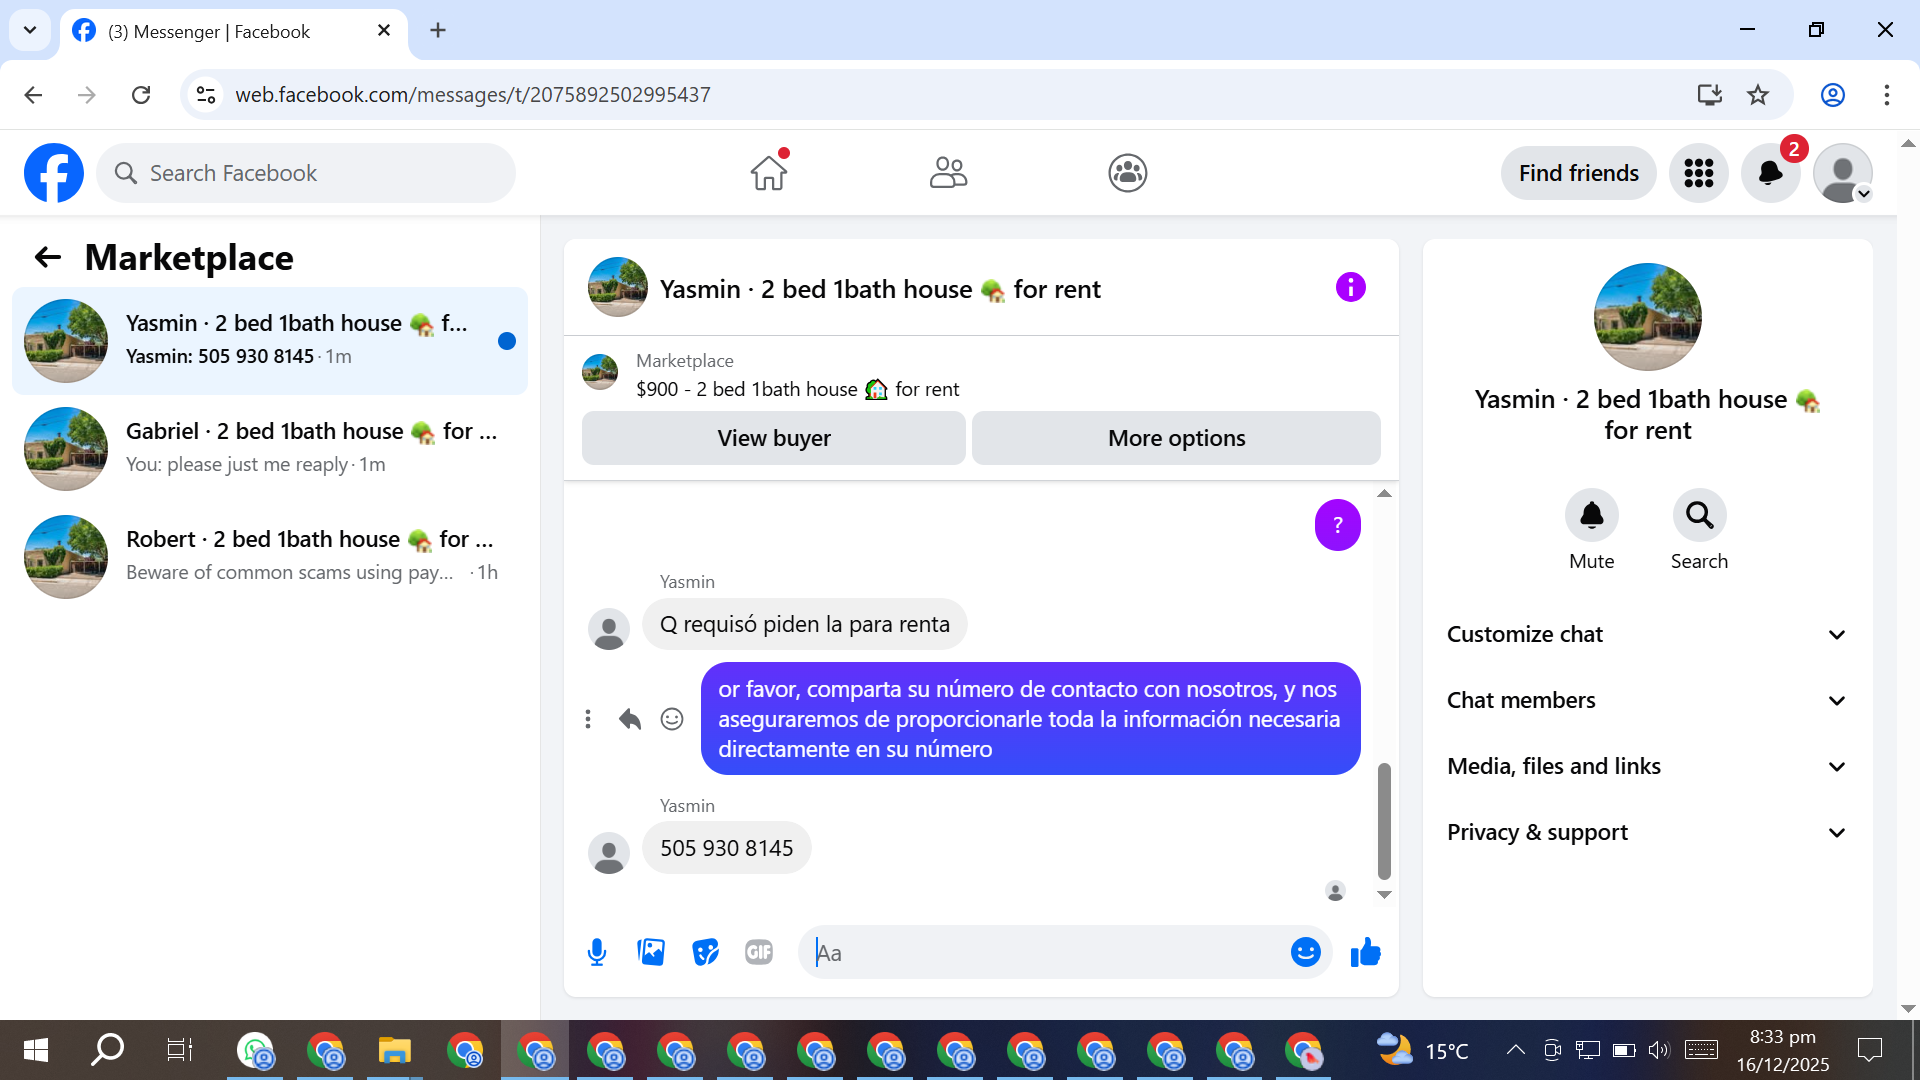Viewport: 1920px width, 1080px height.
Task: Expand Chat members section
Action: pos(1647,701)
